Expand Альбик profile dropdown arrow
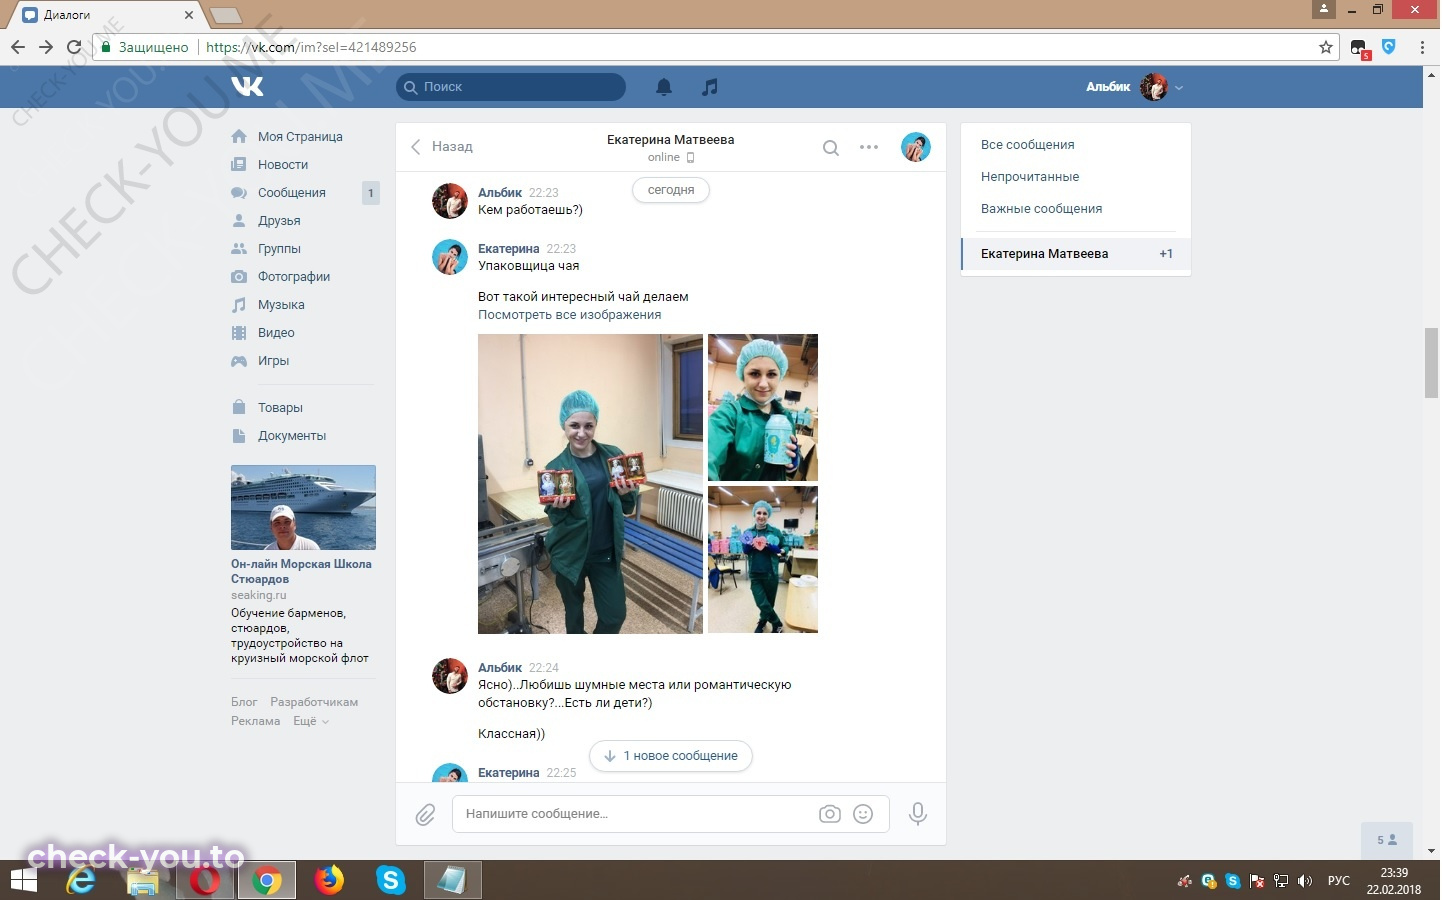This screenshot has width=1442, height=900. tap(1179, 88)
